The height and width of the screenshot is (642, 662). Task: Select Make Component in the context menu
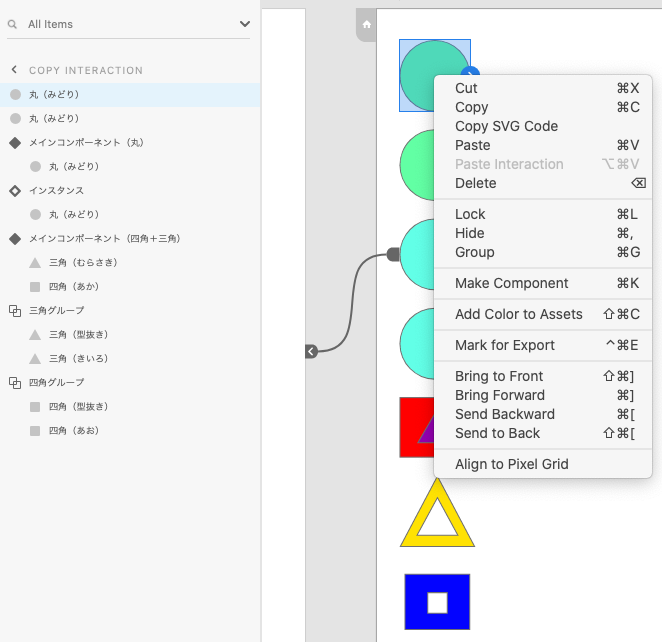click(x=543, y=283)
